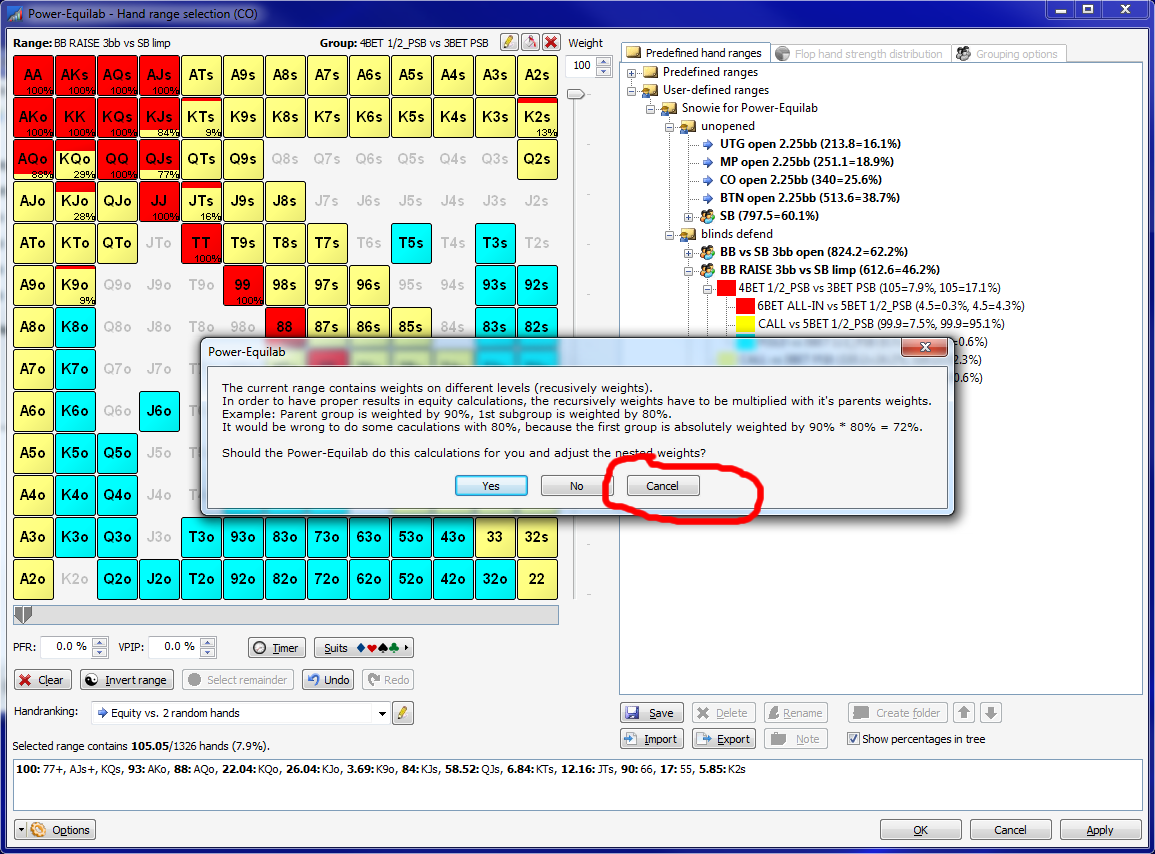
Task: Toggle the 99 hand cell
Action: pos(243,285)
